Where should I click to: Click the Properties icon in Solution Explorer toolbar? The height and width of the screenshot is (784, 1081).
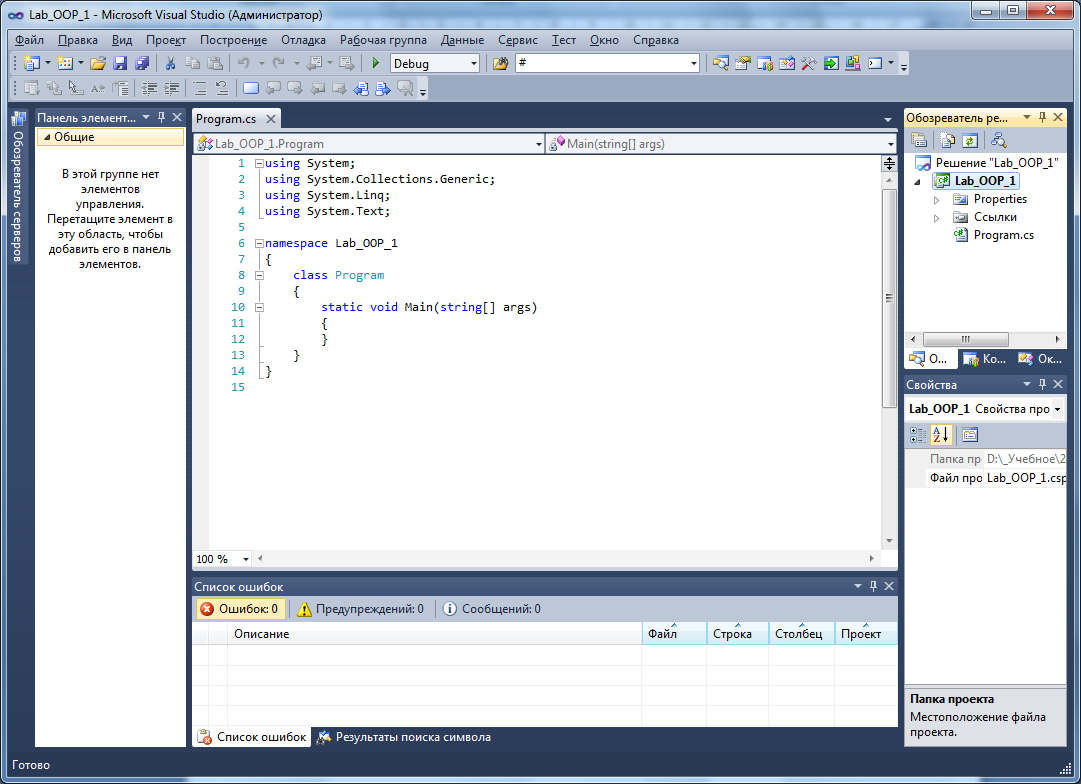click(919, 141)
